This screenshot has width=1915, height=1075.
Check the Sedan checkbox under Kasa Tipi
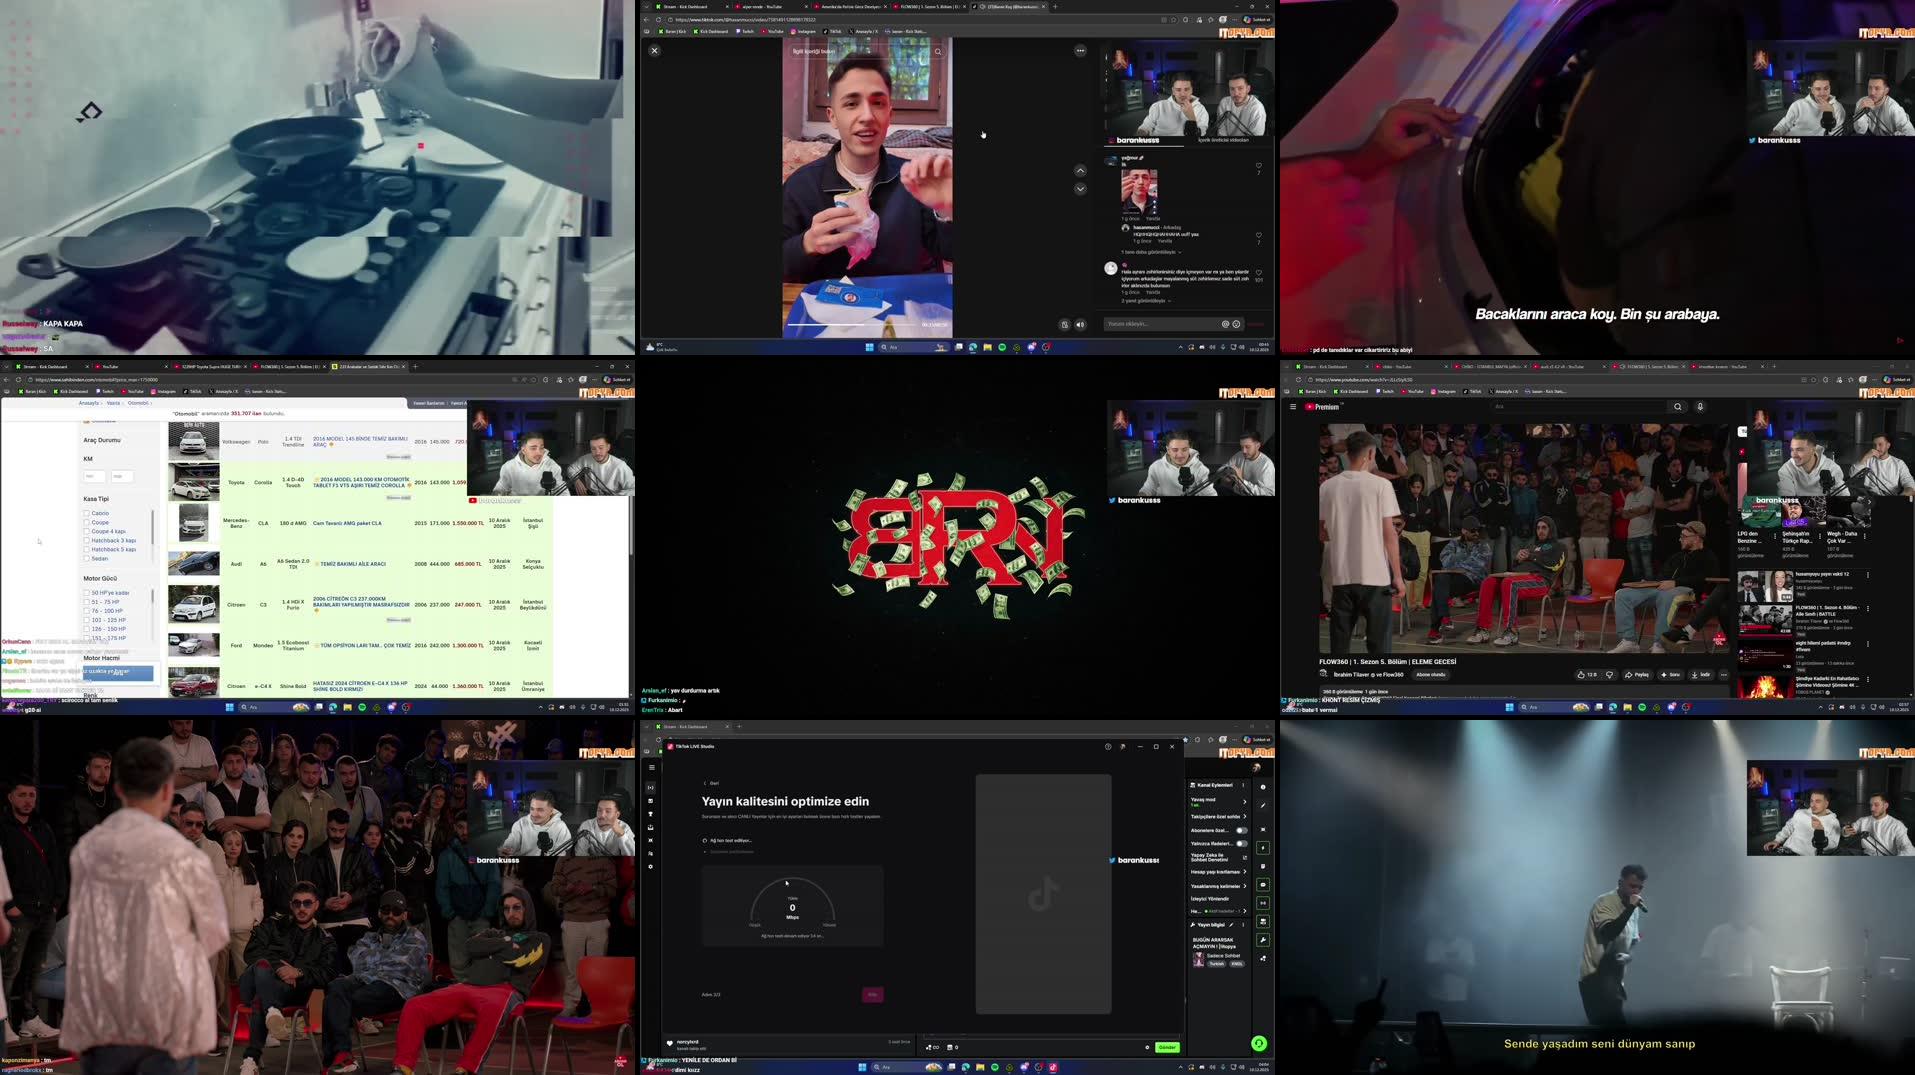point(86,558)
